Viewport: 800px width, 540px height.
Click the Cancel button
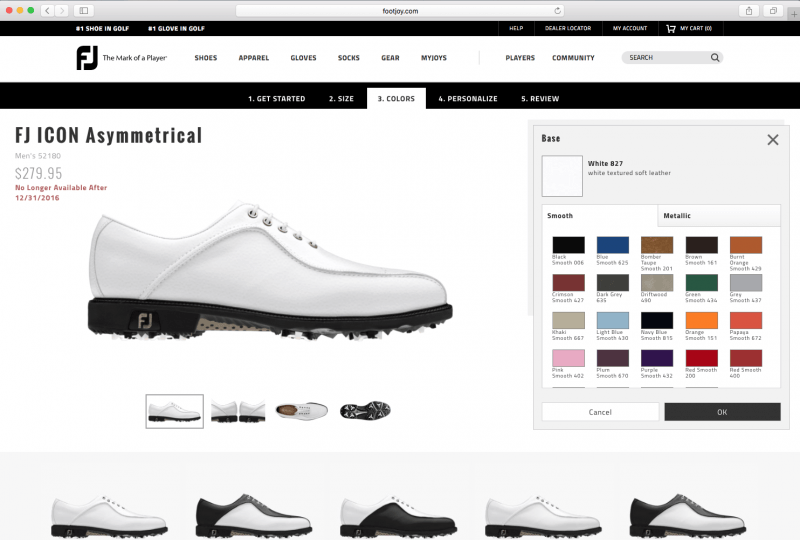(600, 412)
